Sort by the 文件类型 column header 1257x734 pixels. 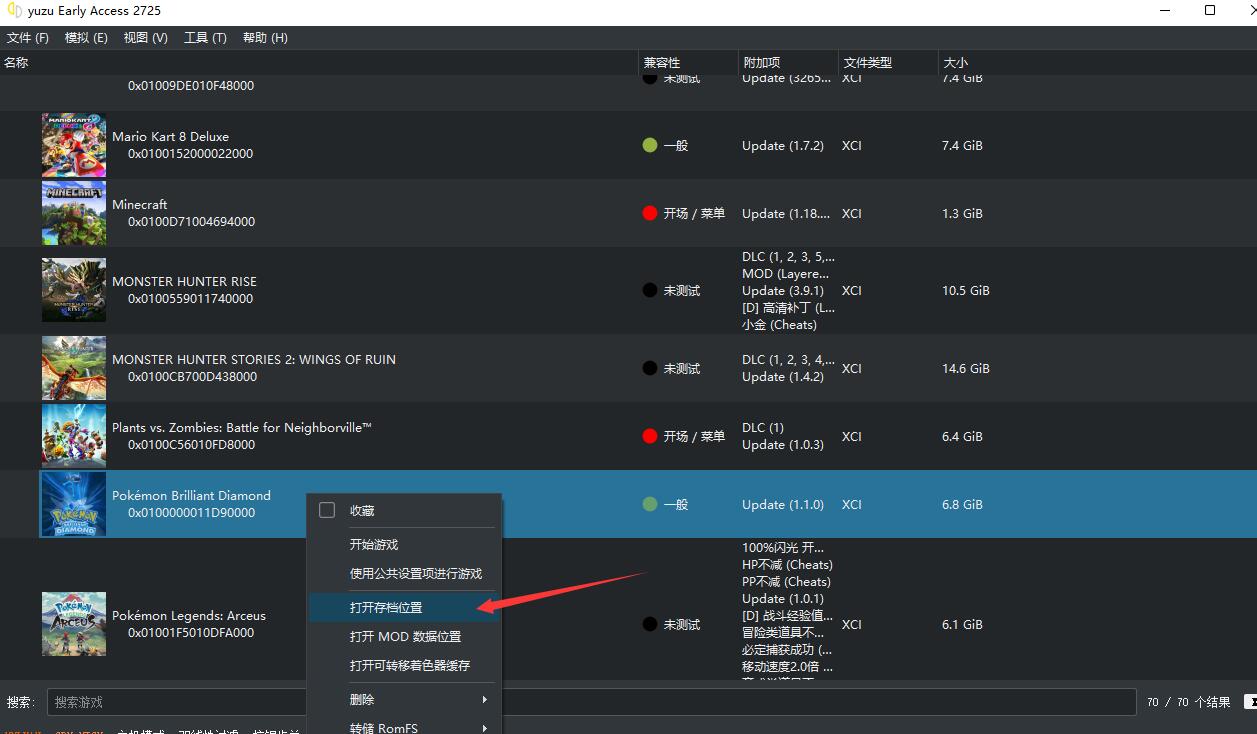coord(888,62)
